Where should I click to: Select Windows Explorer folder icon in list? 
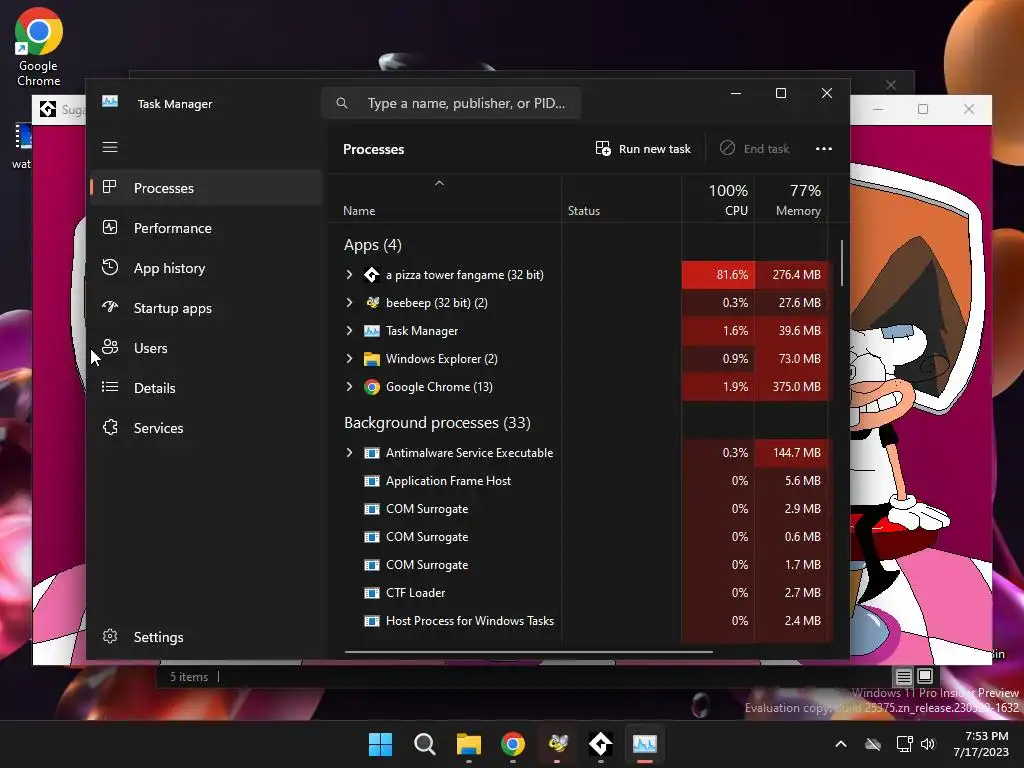click(x=372, y=359)
